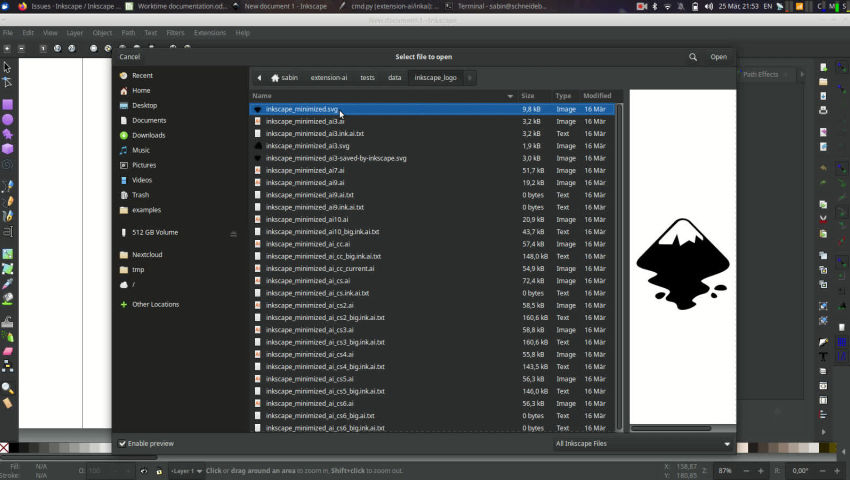Toggle current layer lock in status bar
The width and height of the screenshot is (850, 480).
159,470
